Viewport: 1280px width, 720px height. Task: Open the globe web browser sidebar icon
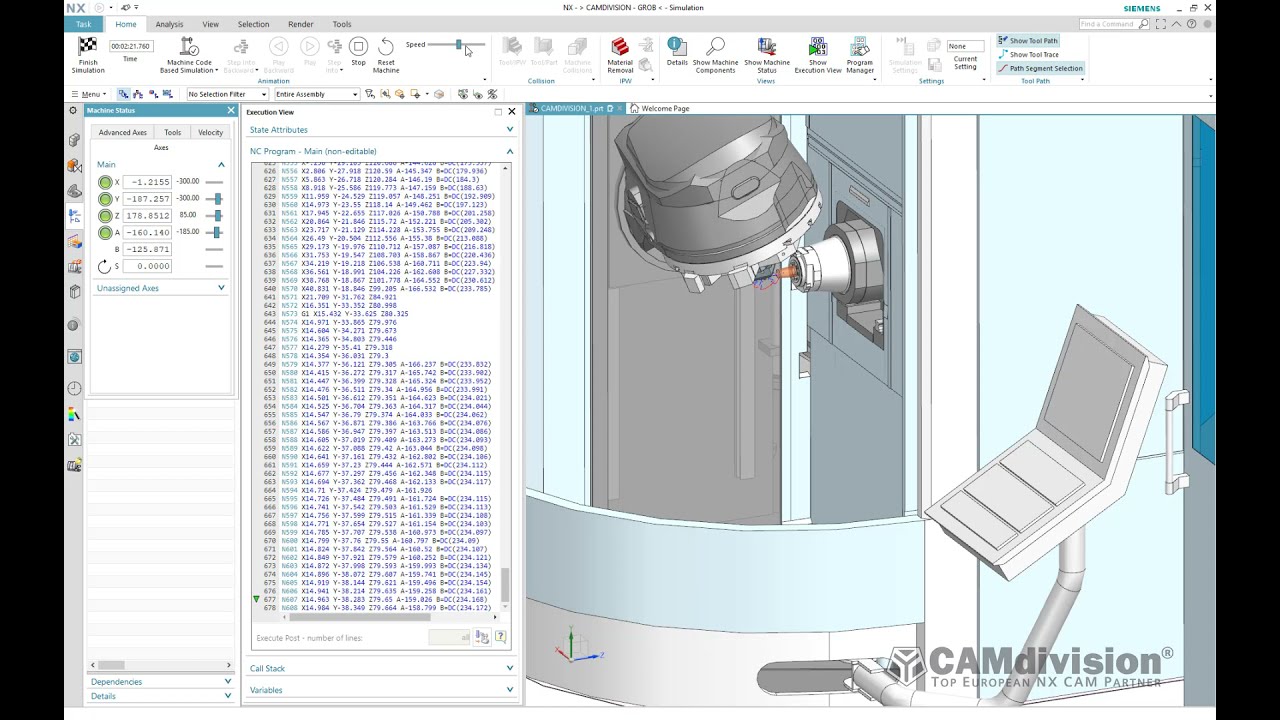[74, 357]
